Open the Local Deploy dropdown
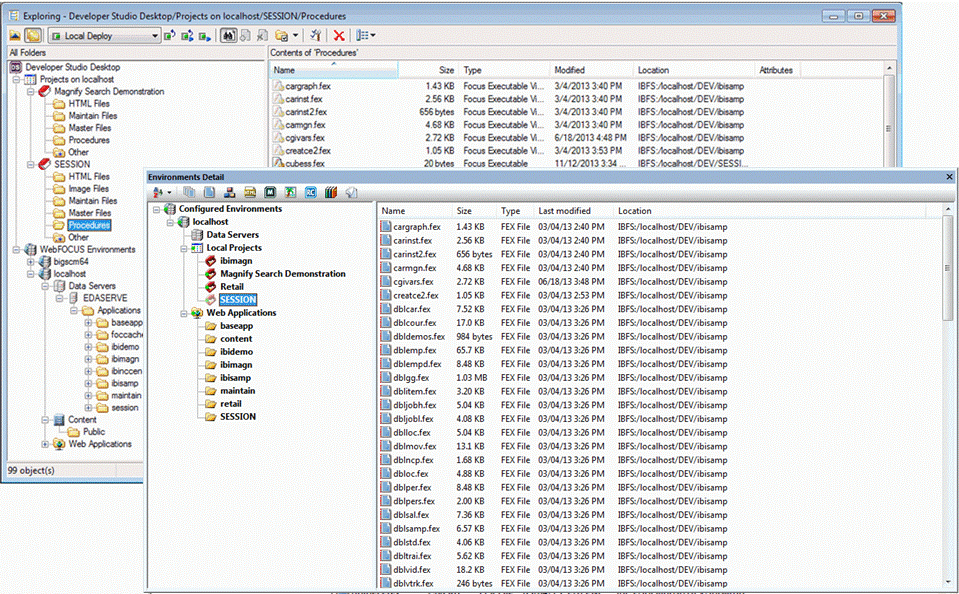The height and width of the screenshot is (594, 959). (x=104, y=35)
